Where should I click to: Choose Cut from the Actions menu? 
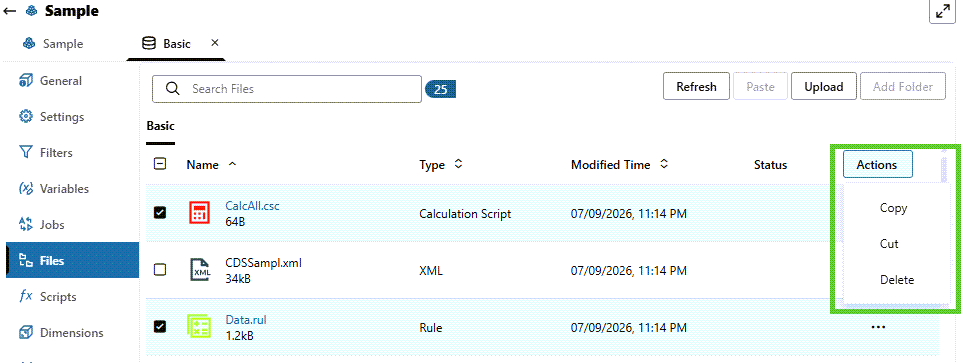click(889, 244)
